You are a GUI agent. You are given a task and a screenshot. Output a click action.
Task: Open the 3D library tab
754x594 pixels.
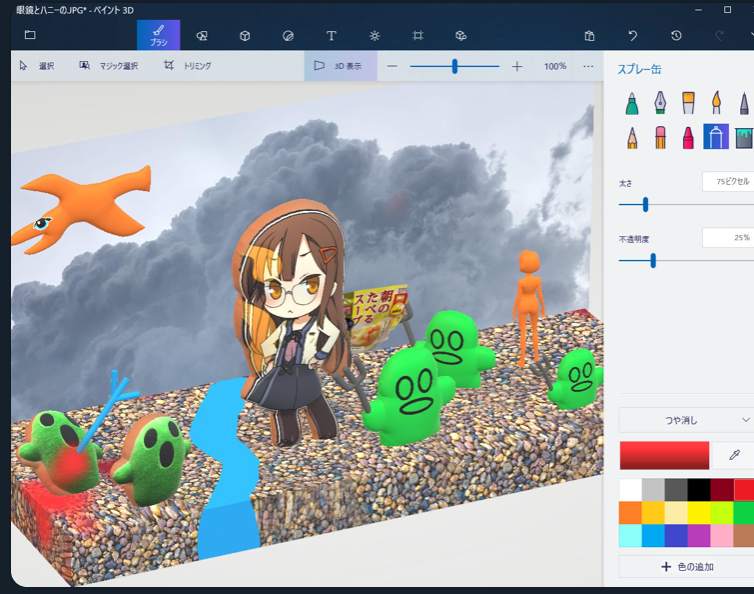[461, 36]
